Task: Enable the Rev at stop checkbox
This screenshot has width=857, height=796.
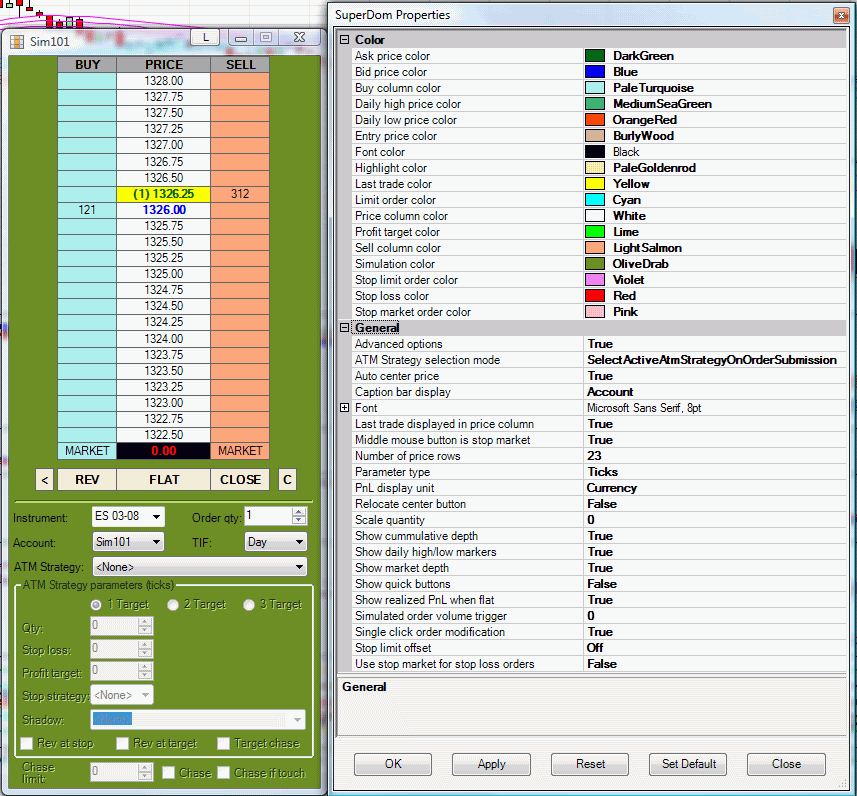Action: point(26,743)
